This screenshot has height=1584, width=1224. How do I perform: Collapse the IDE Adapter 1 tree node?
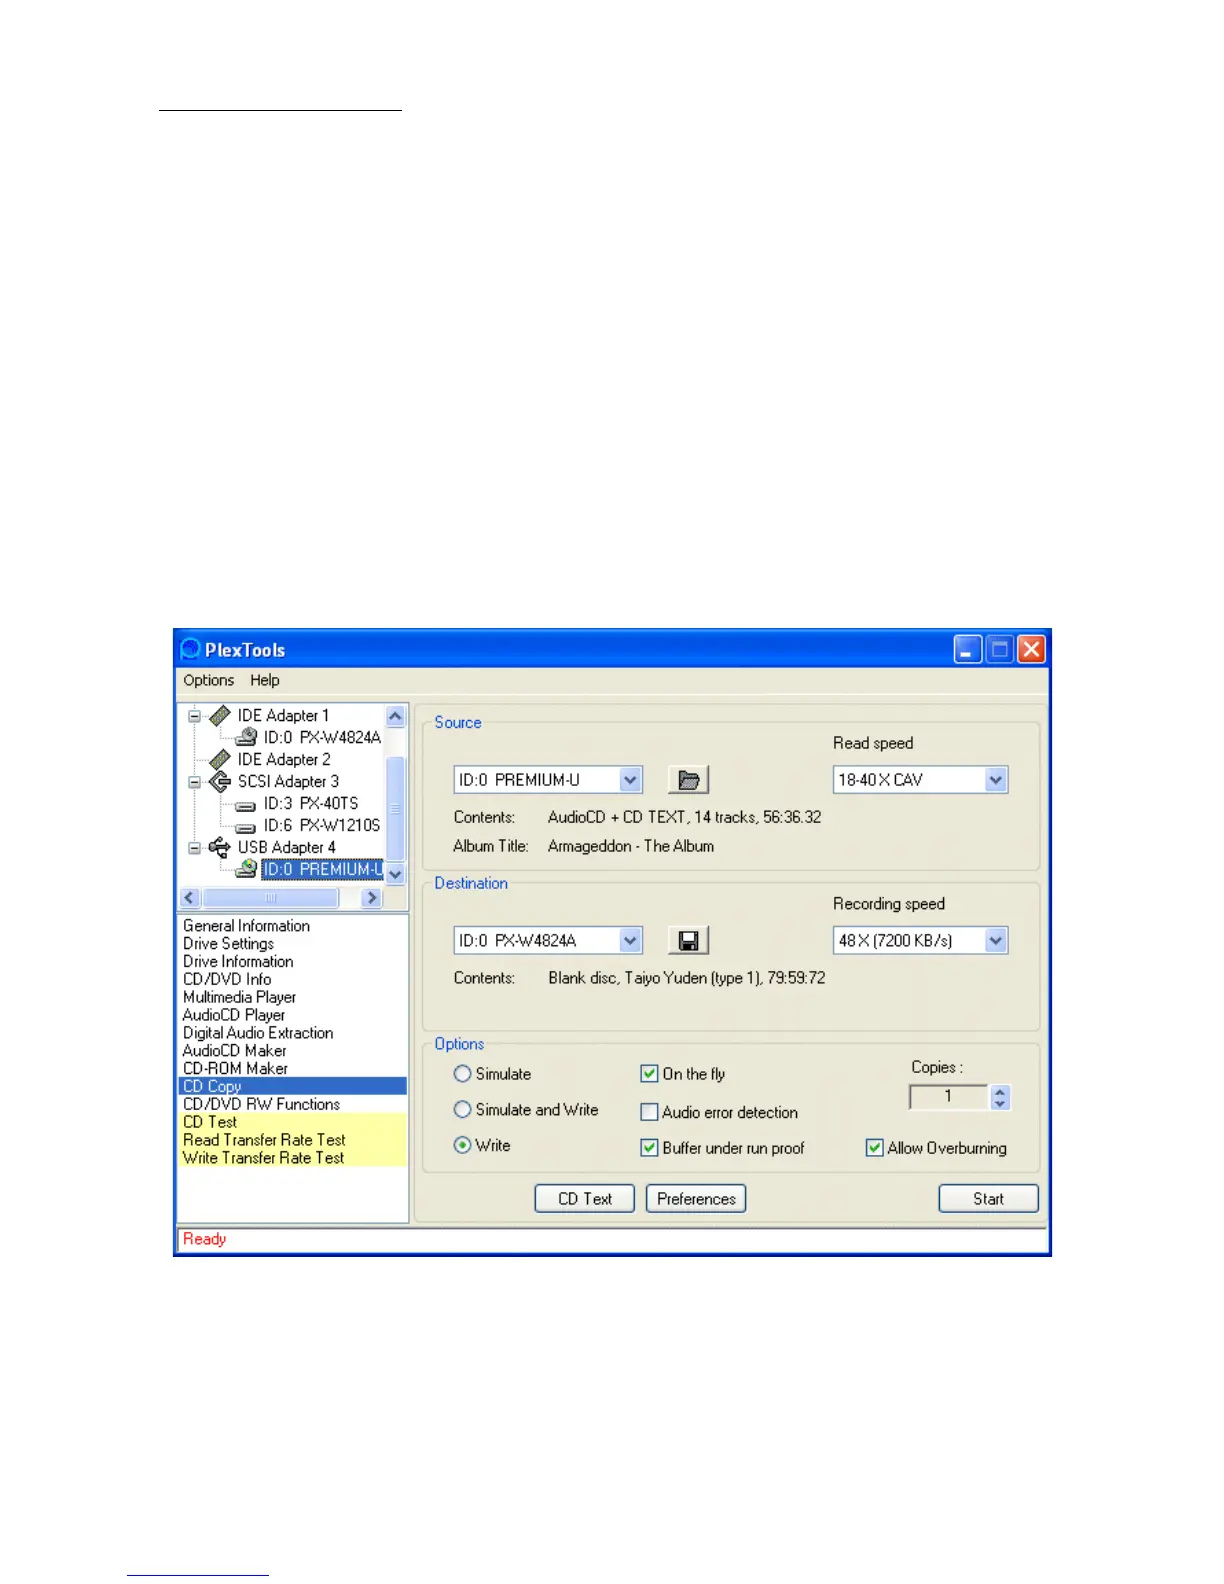click(195, 716)
